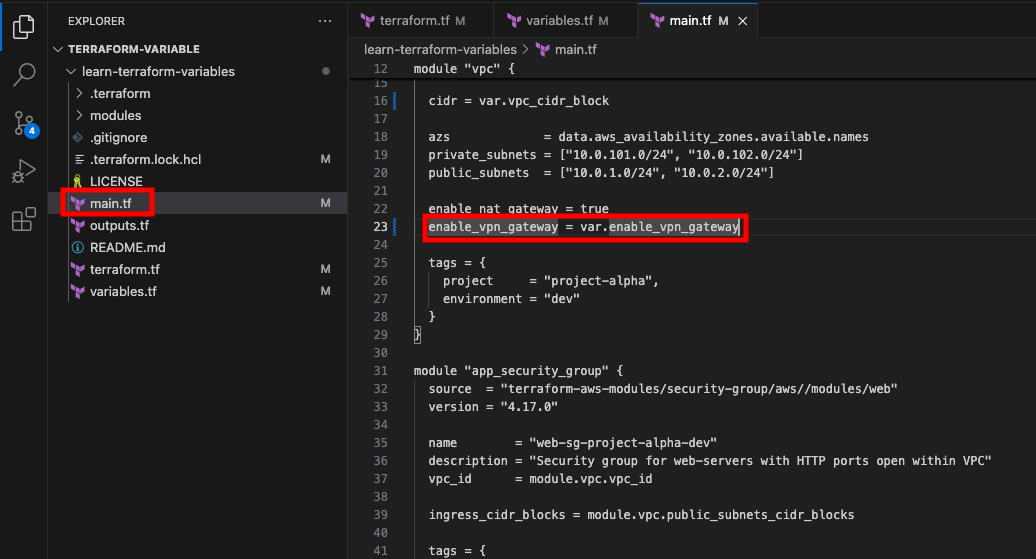Expand the modules folder
The width and height of the screenshot is (1036, 559).
(79, 115)
